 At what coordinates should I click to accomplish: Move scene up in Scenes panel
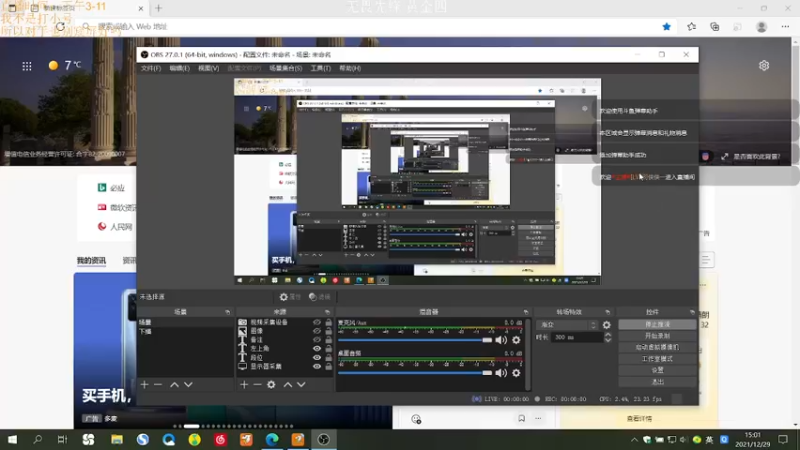coord(174,385)
